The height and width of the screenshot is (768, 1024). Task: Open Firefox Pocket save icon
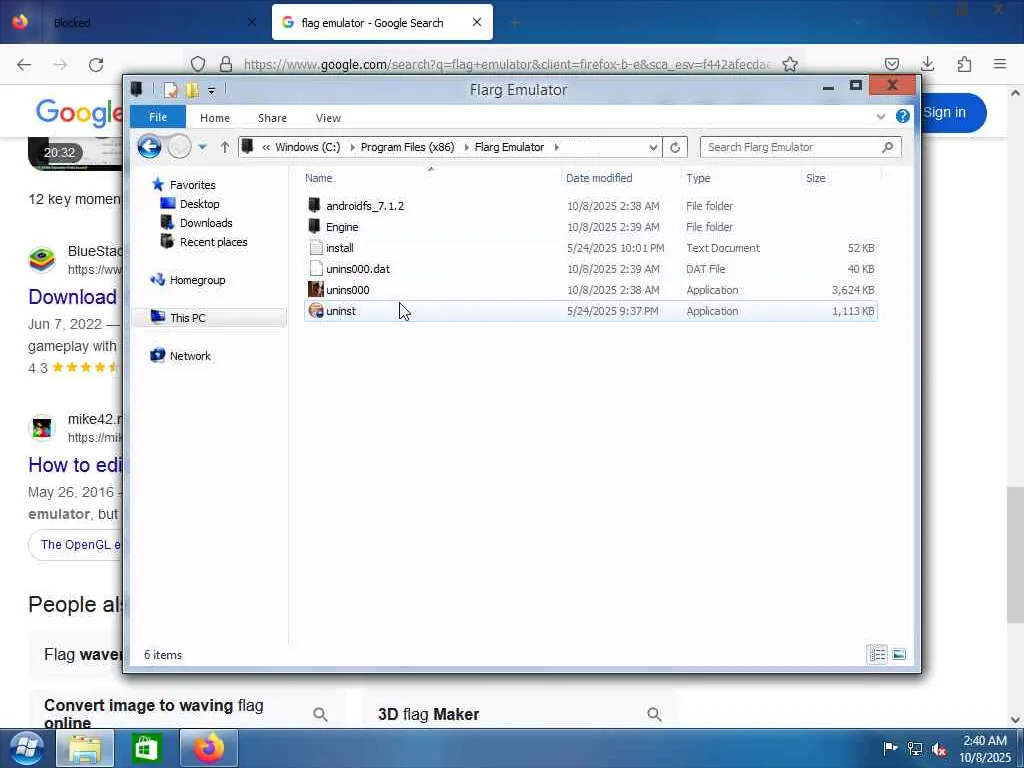pyautogui.click(x=891, y=64)
